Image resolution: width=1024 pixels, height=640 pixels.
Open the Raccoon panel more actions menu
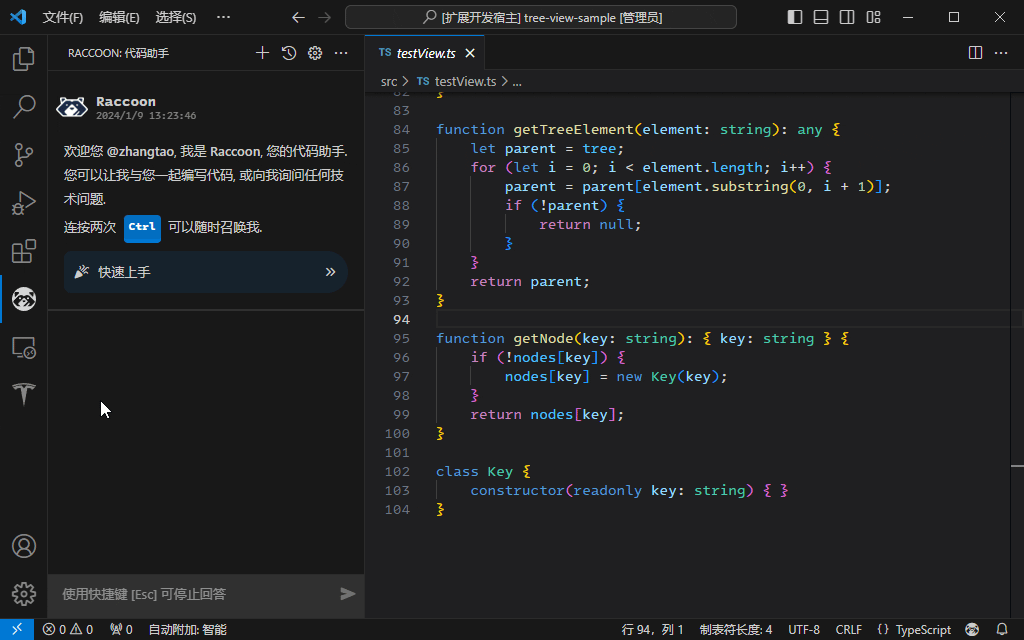(x=341, y=53)
